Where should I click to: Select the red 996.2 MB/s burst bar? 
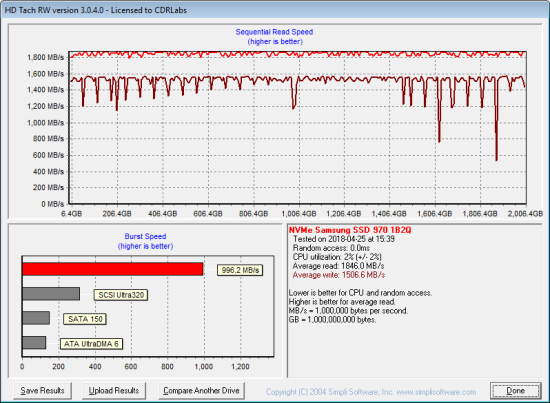tap(113, 269)
